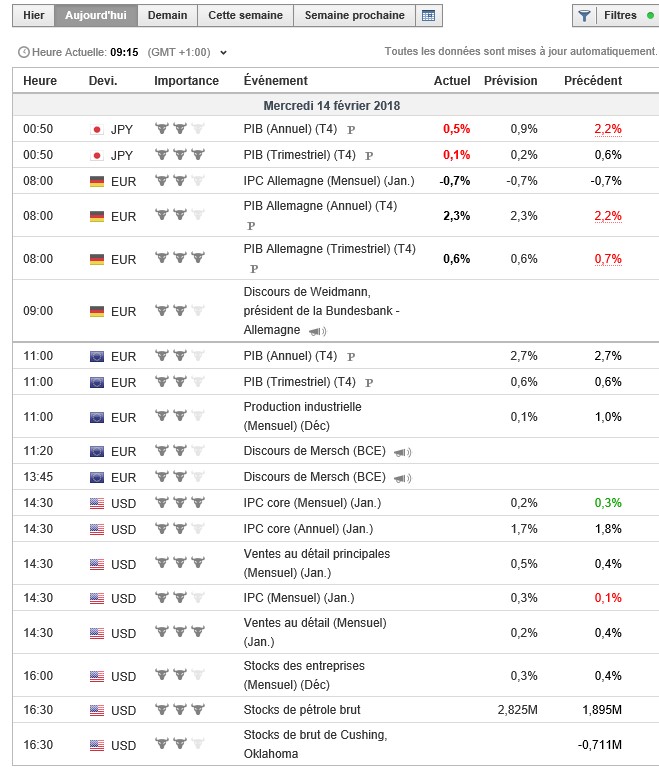Show the Cette semaine tab
Image resolution: width=659 pixels, height=773 pixels.
[246, 16]
